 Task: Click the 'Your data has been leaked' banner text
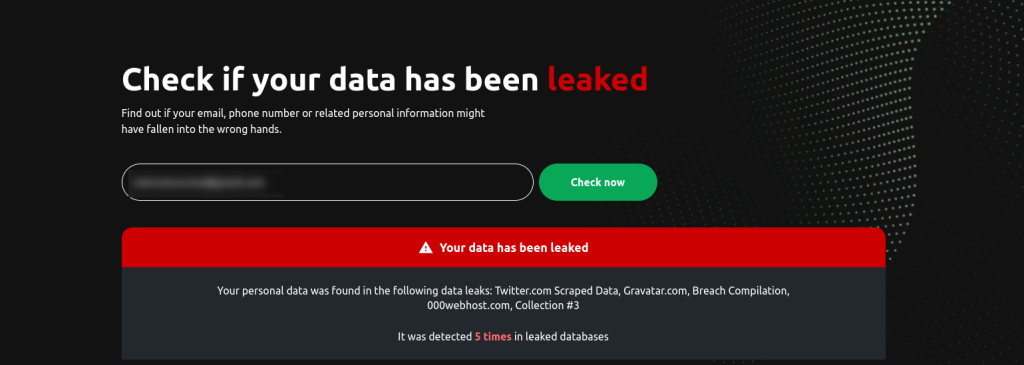tap(513, 247)
